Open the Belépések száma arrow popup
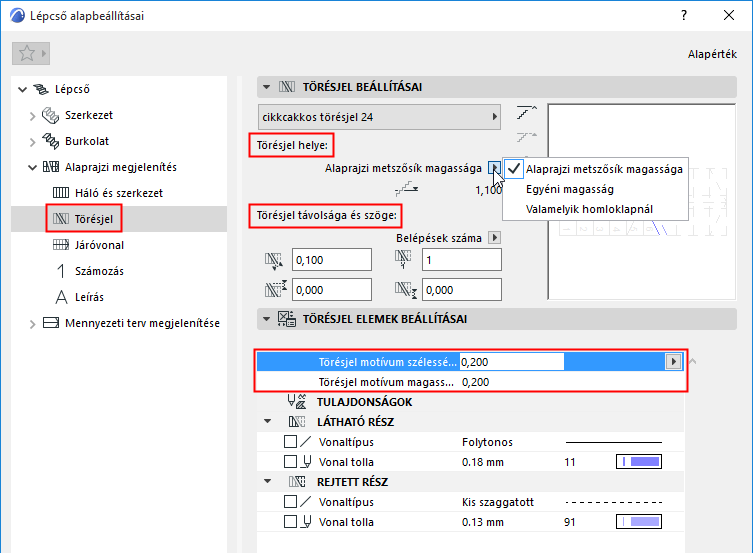Image resolution: width=753 pixels, height=553 pixels. tap(494, 238)
